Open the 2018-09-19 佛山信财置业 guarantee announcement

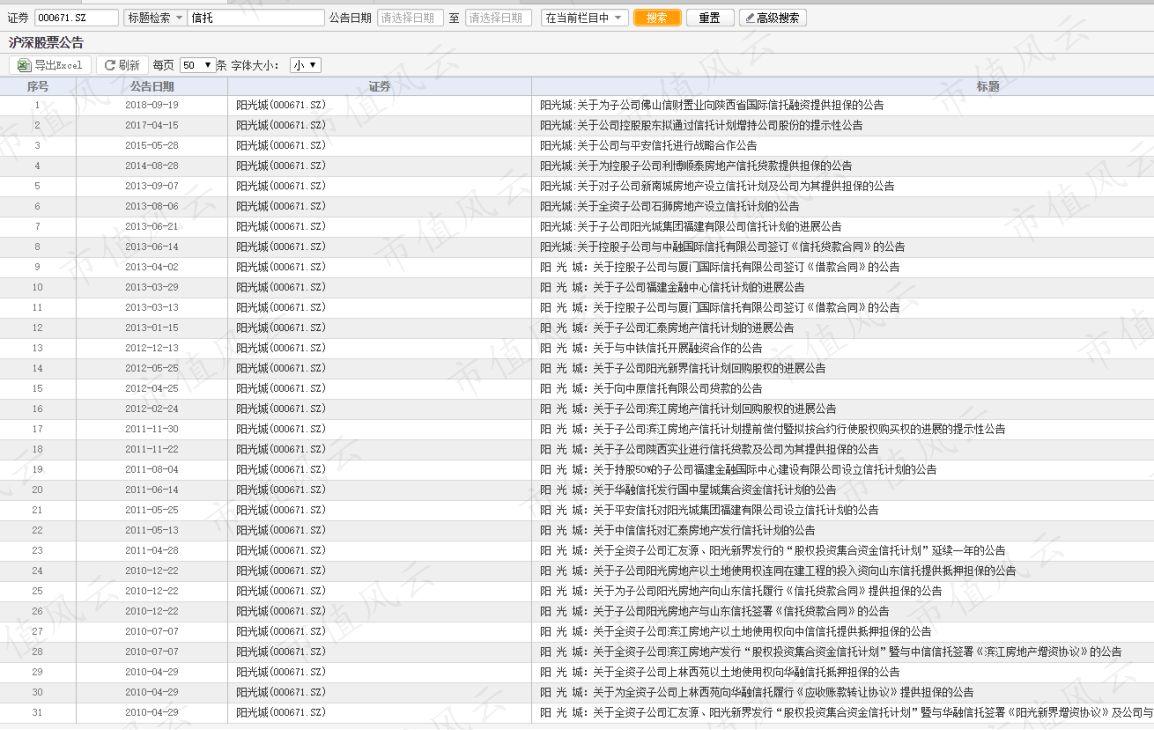coord(712,105)
